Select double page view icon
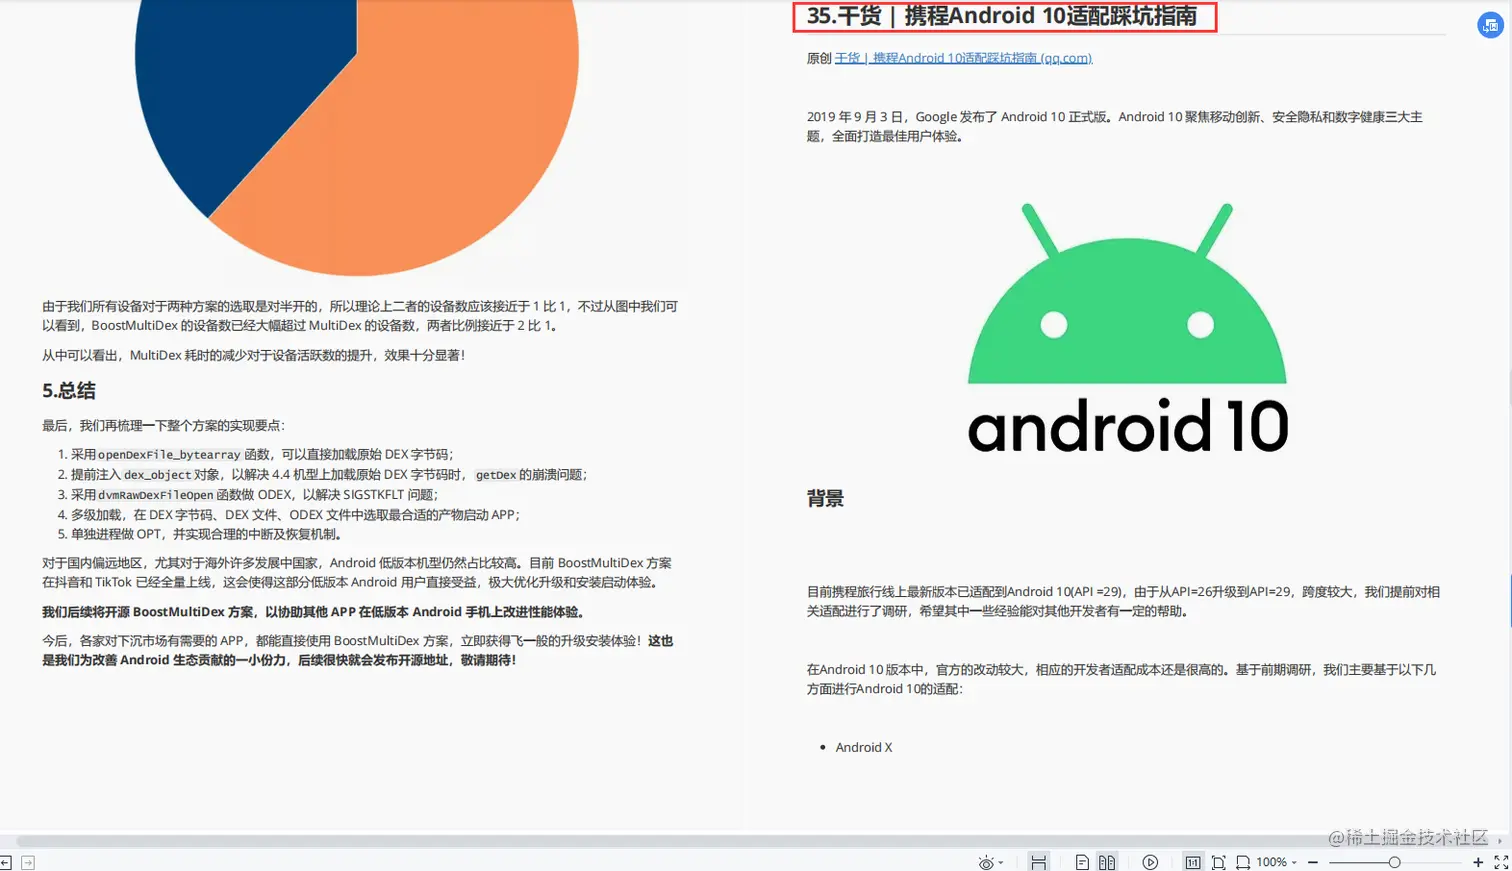Image resolution: width=1512 pixels, height=871 pixels. pos(1107,862)
